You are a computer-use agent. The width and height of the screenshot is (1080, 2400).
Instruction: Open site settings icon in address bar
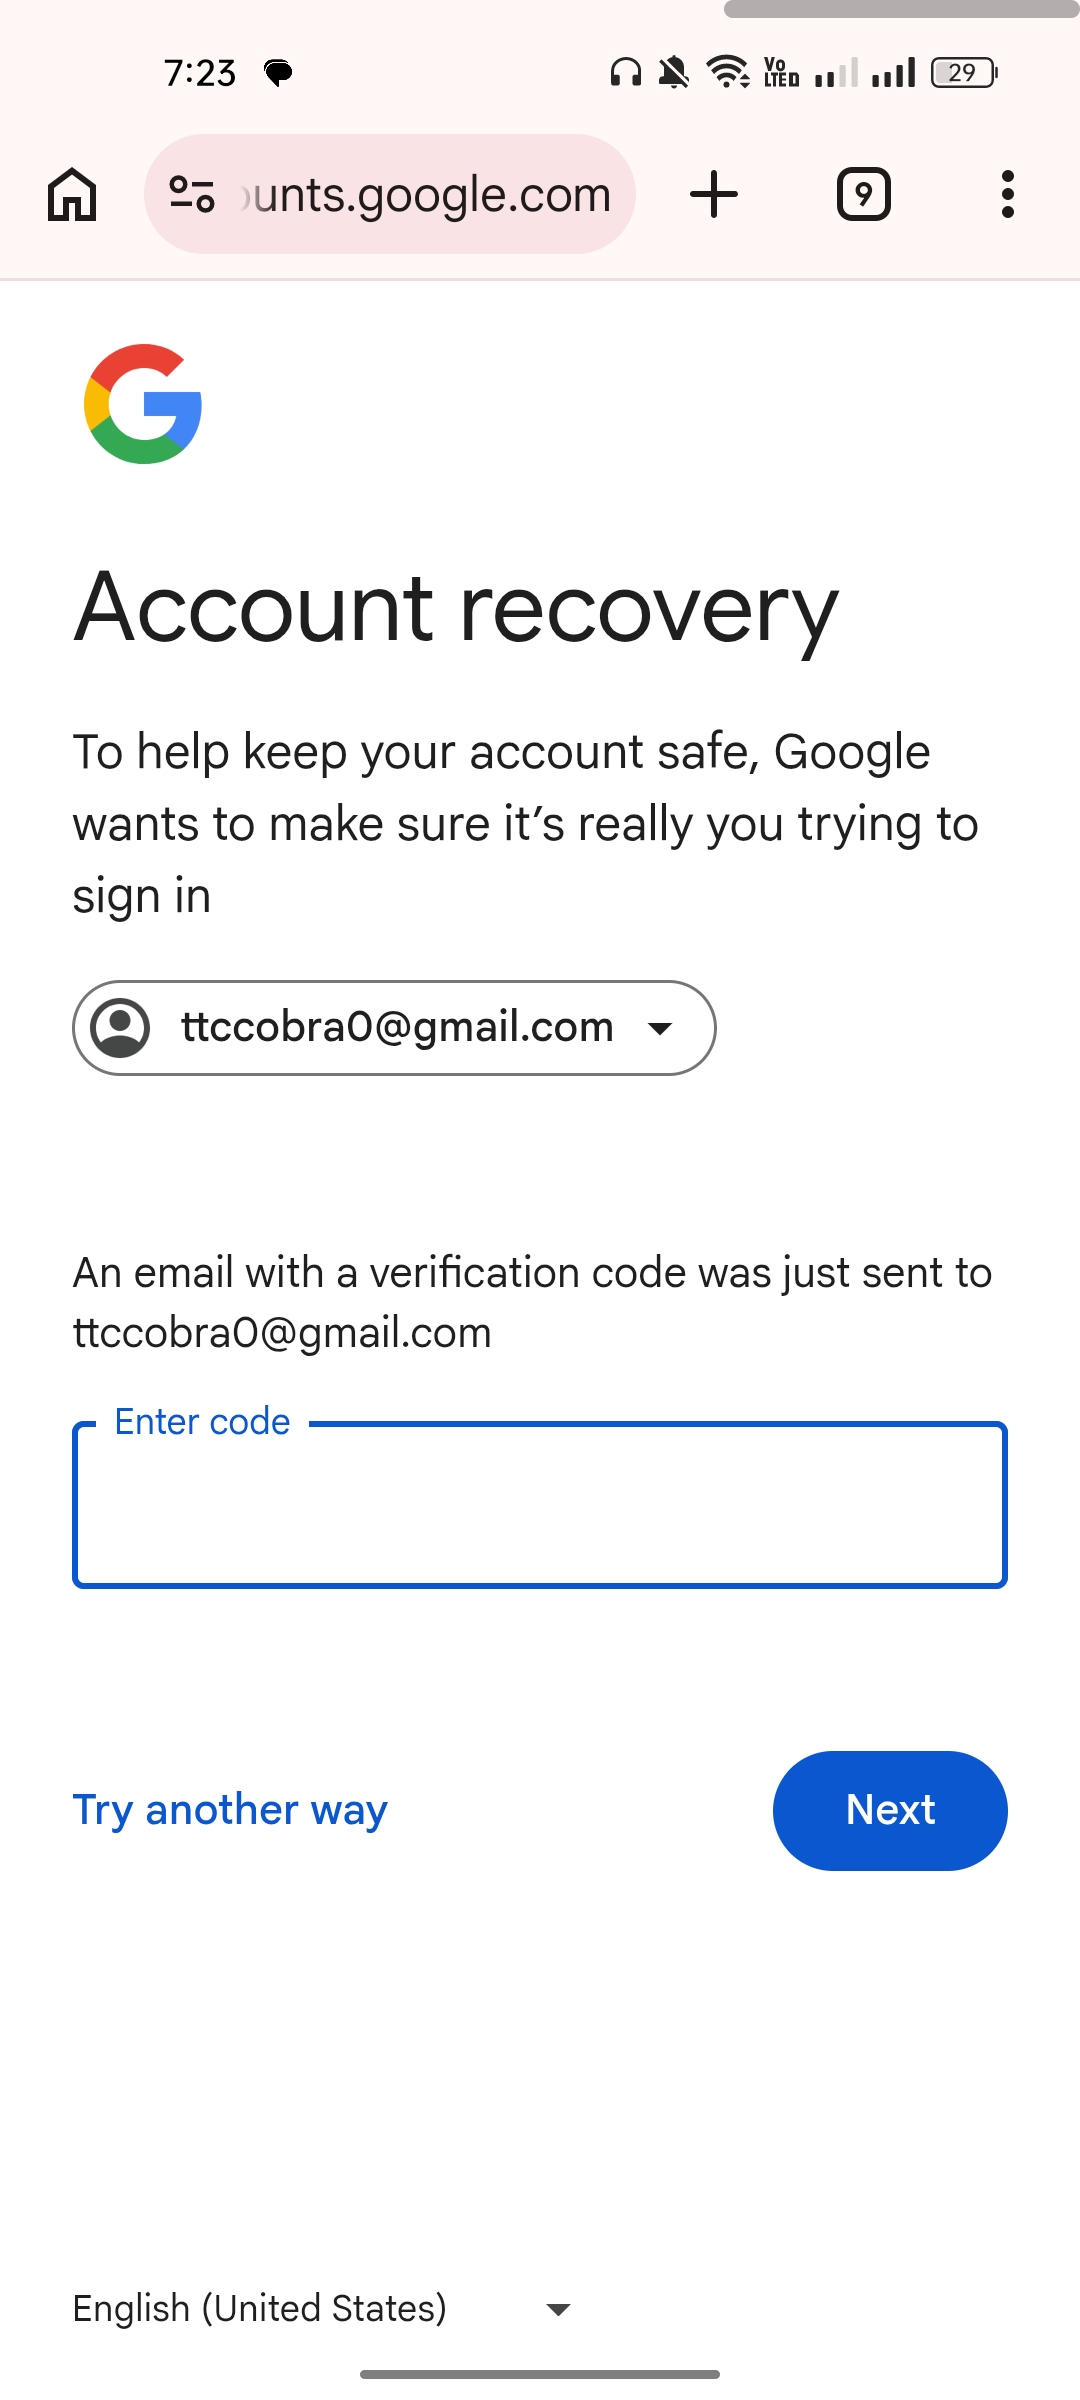192,194
